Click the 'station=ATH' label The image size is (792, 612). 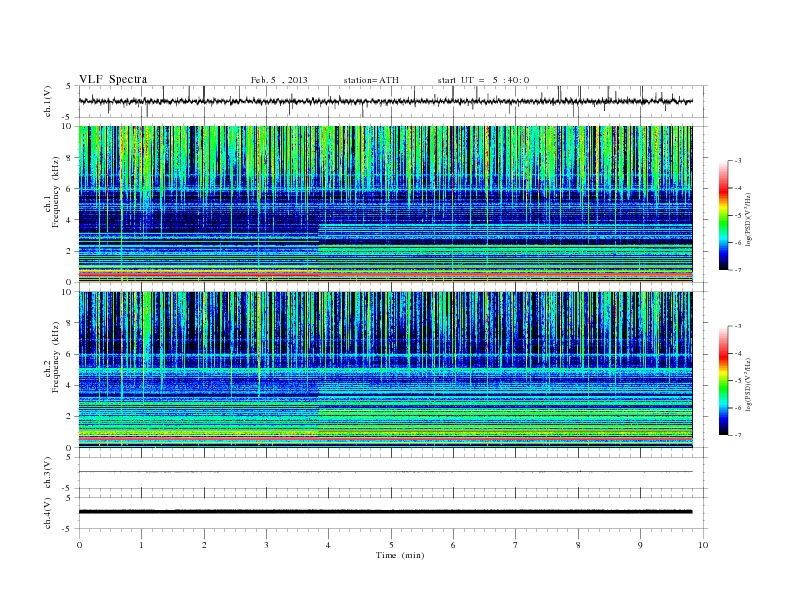coord(371,80)
